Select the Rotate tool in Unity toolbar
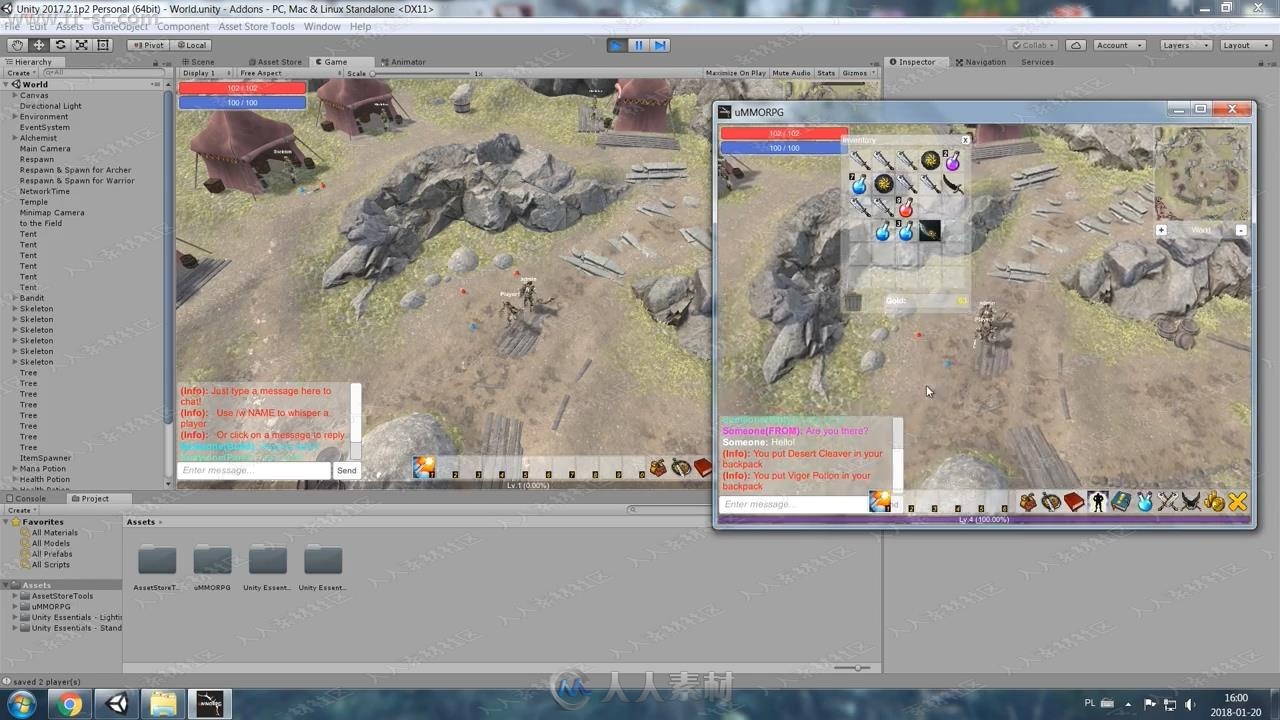 click(60, 45)
